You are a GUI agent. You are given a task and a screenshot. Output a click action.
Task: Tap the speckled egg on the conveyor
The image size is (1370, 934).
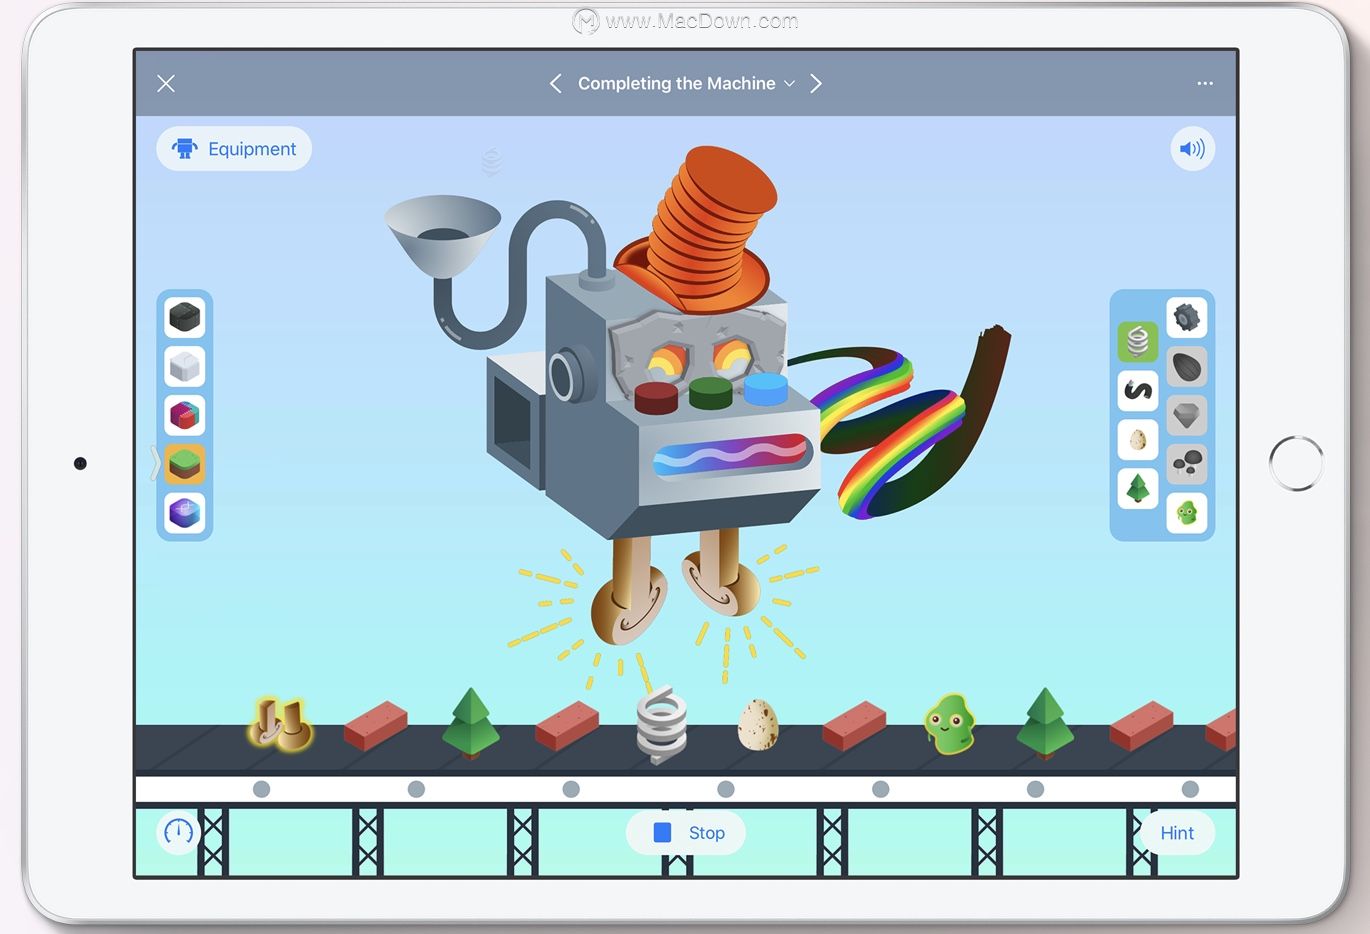pyautogui.click(x=757, y=724)
